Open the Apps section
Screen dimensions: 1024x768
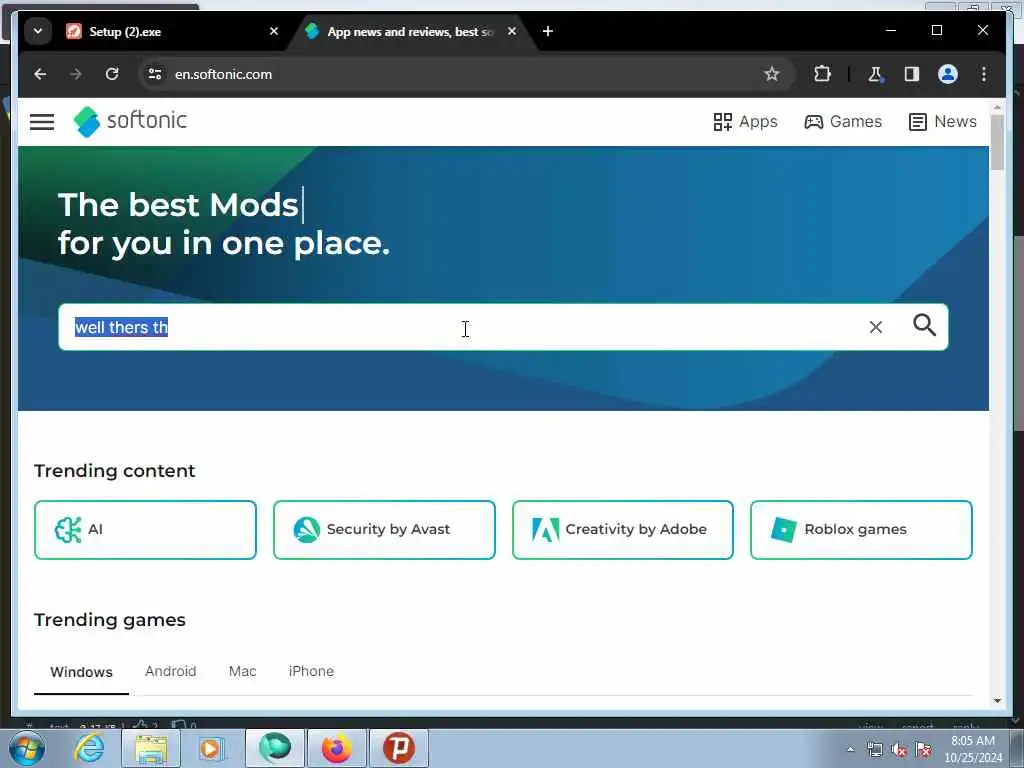pyautogui.click(x=745, y=121)
